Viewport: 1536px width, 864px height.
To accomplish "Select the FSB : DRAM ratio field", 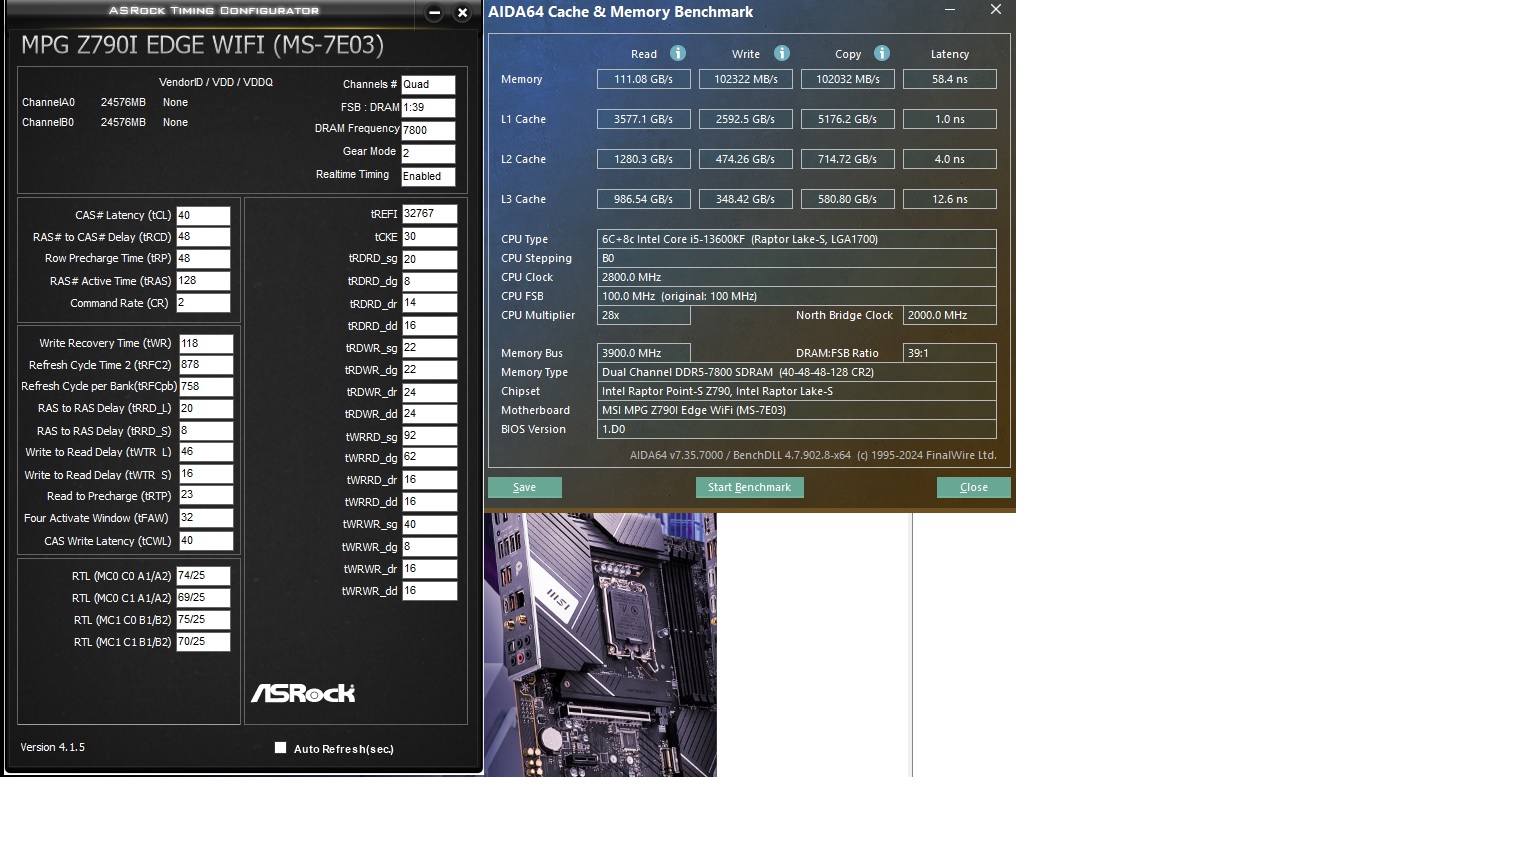I will (x=428, y=108).
